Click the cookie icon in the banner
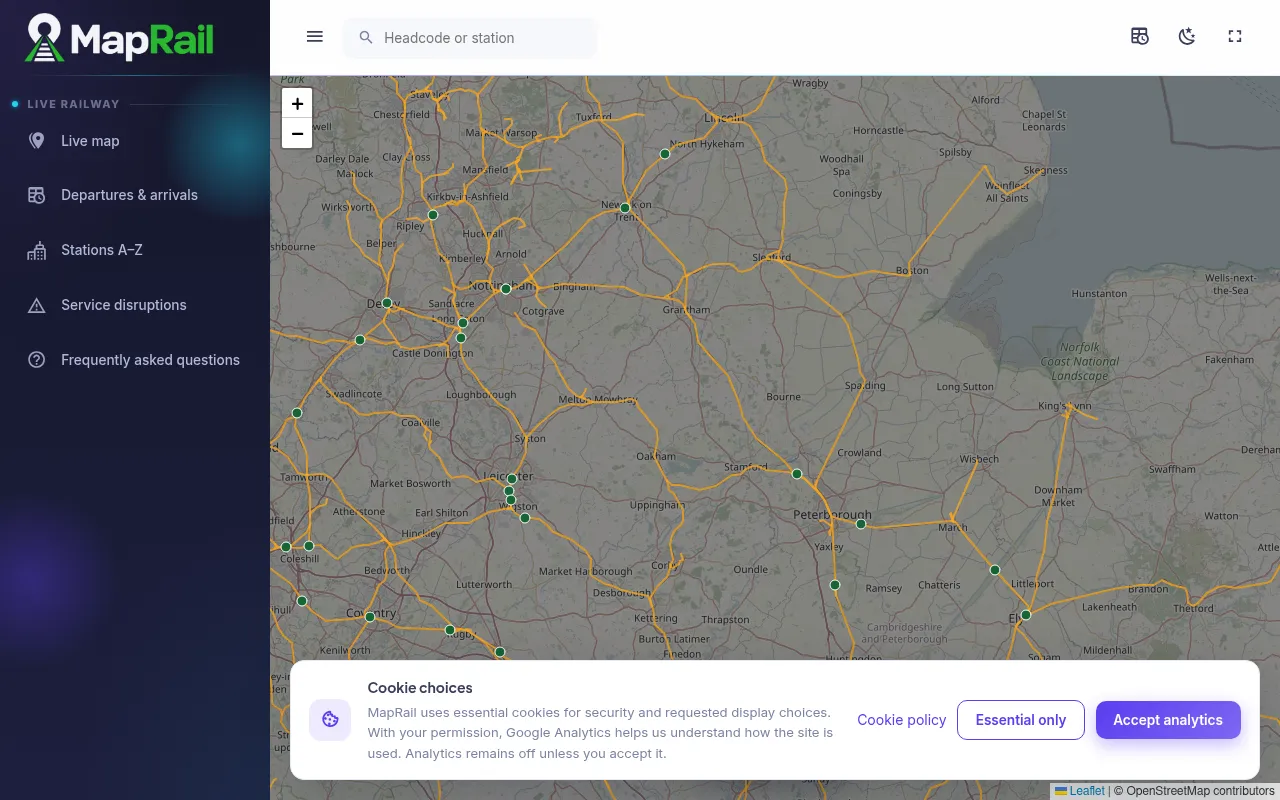Image resolution: width=1280 pixels, height=800 pixels. point(330,720)
